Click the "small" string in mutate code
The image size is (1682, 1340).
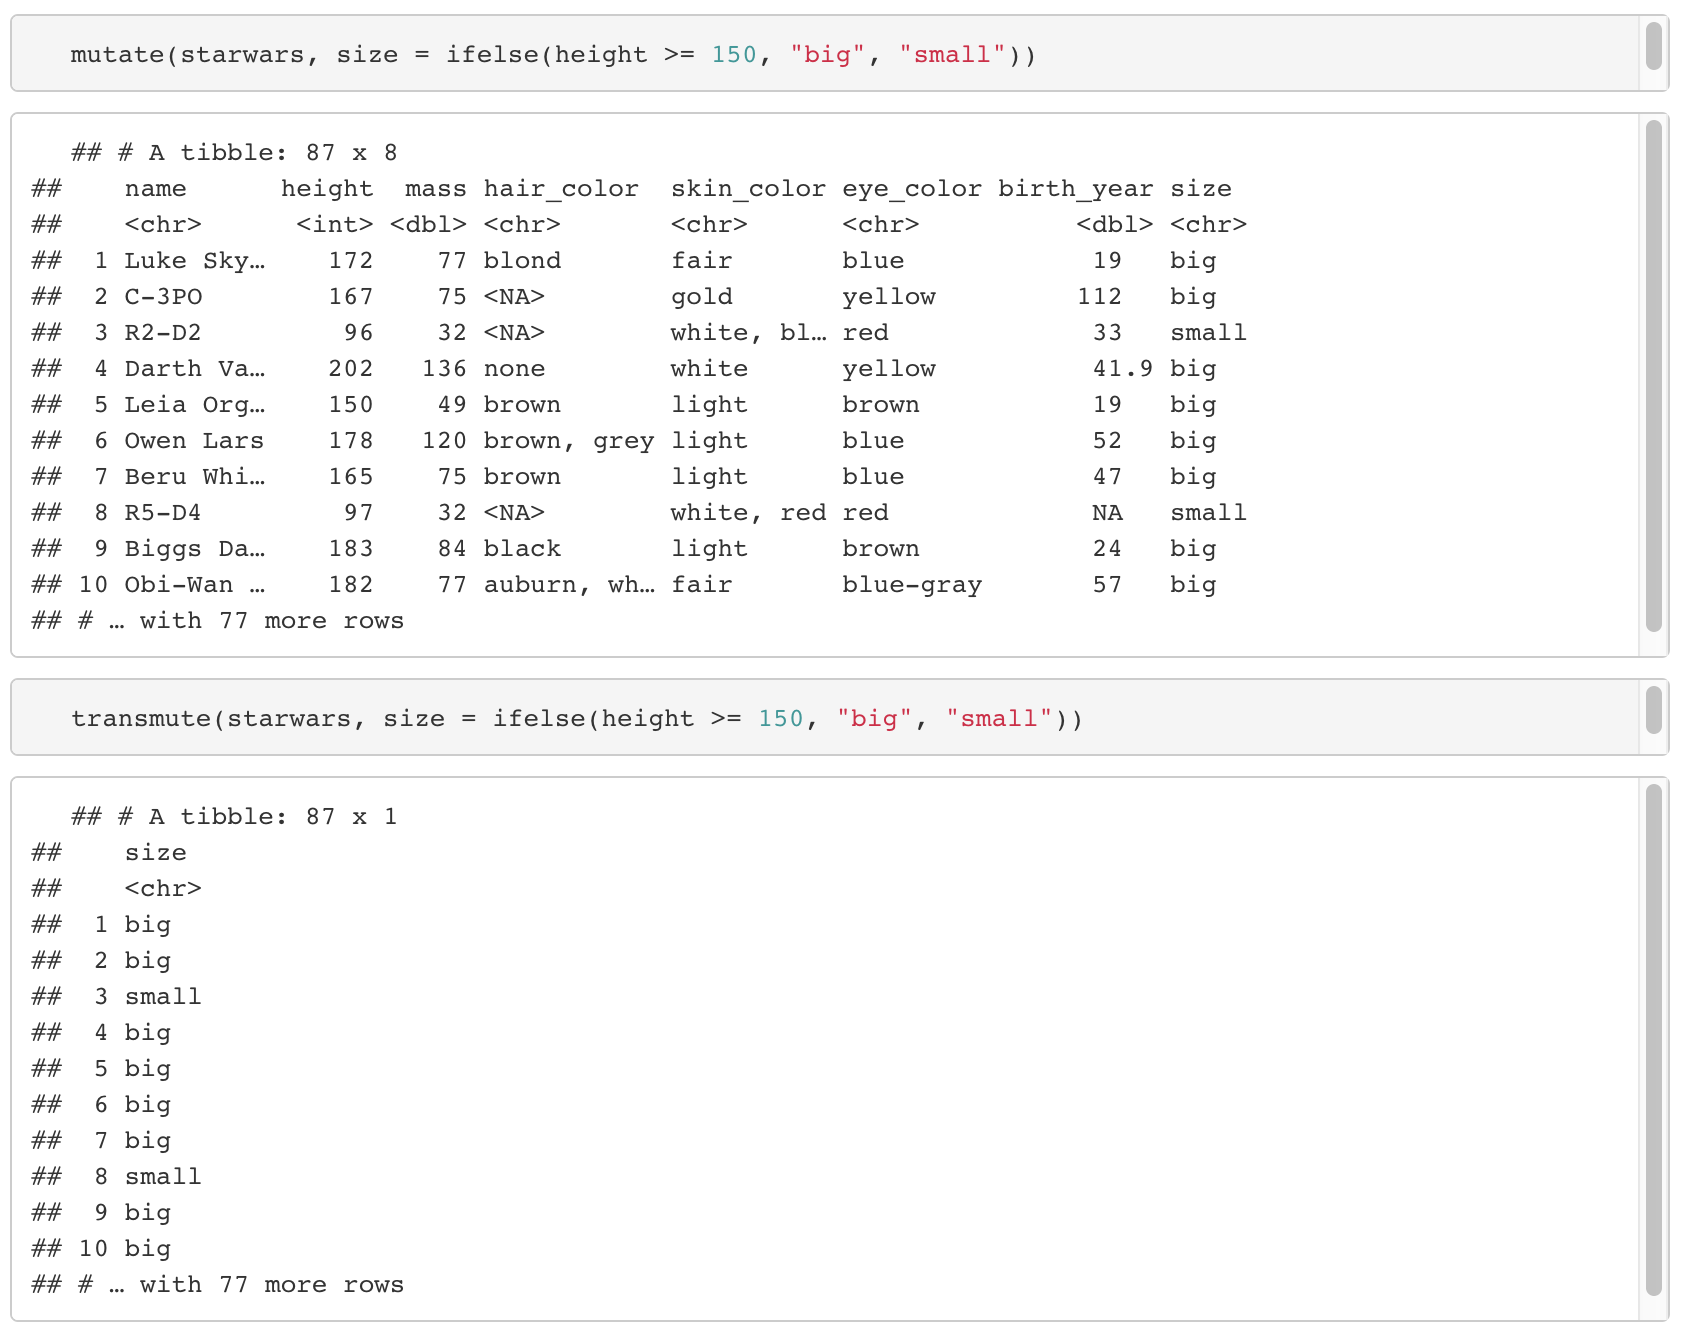[x=952, y=54]
